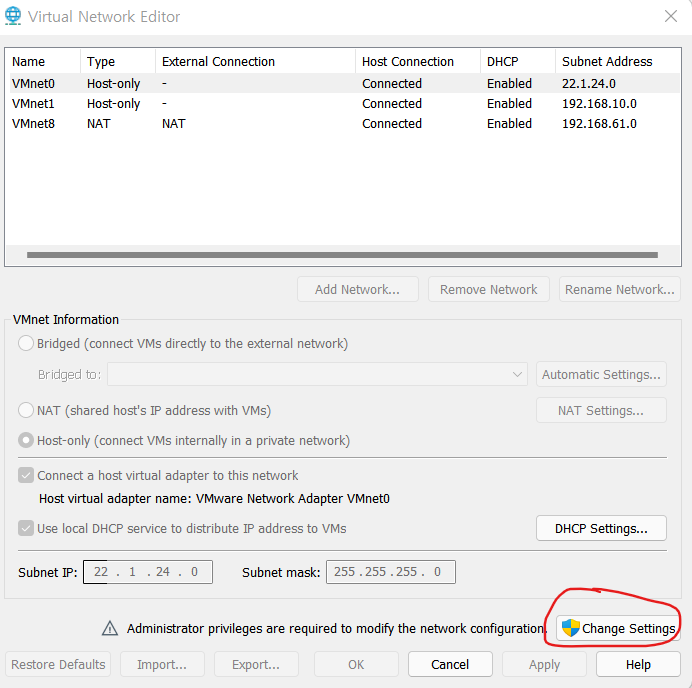Viewport: 692px width, 688px height.
Task: Click subnet address 192.168.61.0
Action: [599, 124]
